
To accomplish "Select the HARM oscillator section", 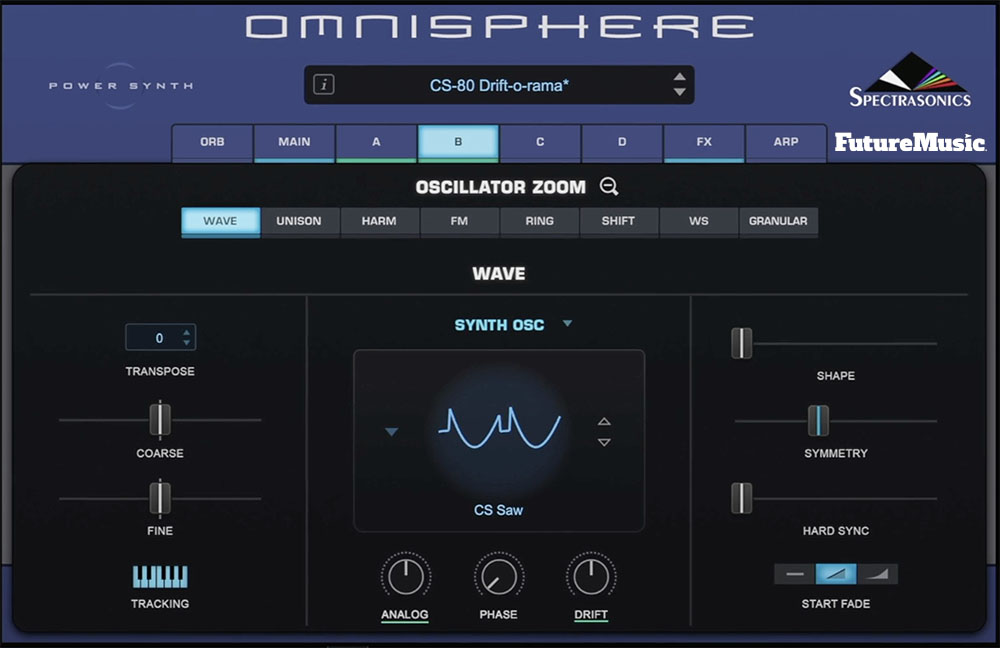I will point(379,221).
